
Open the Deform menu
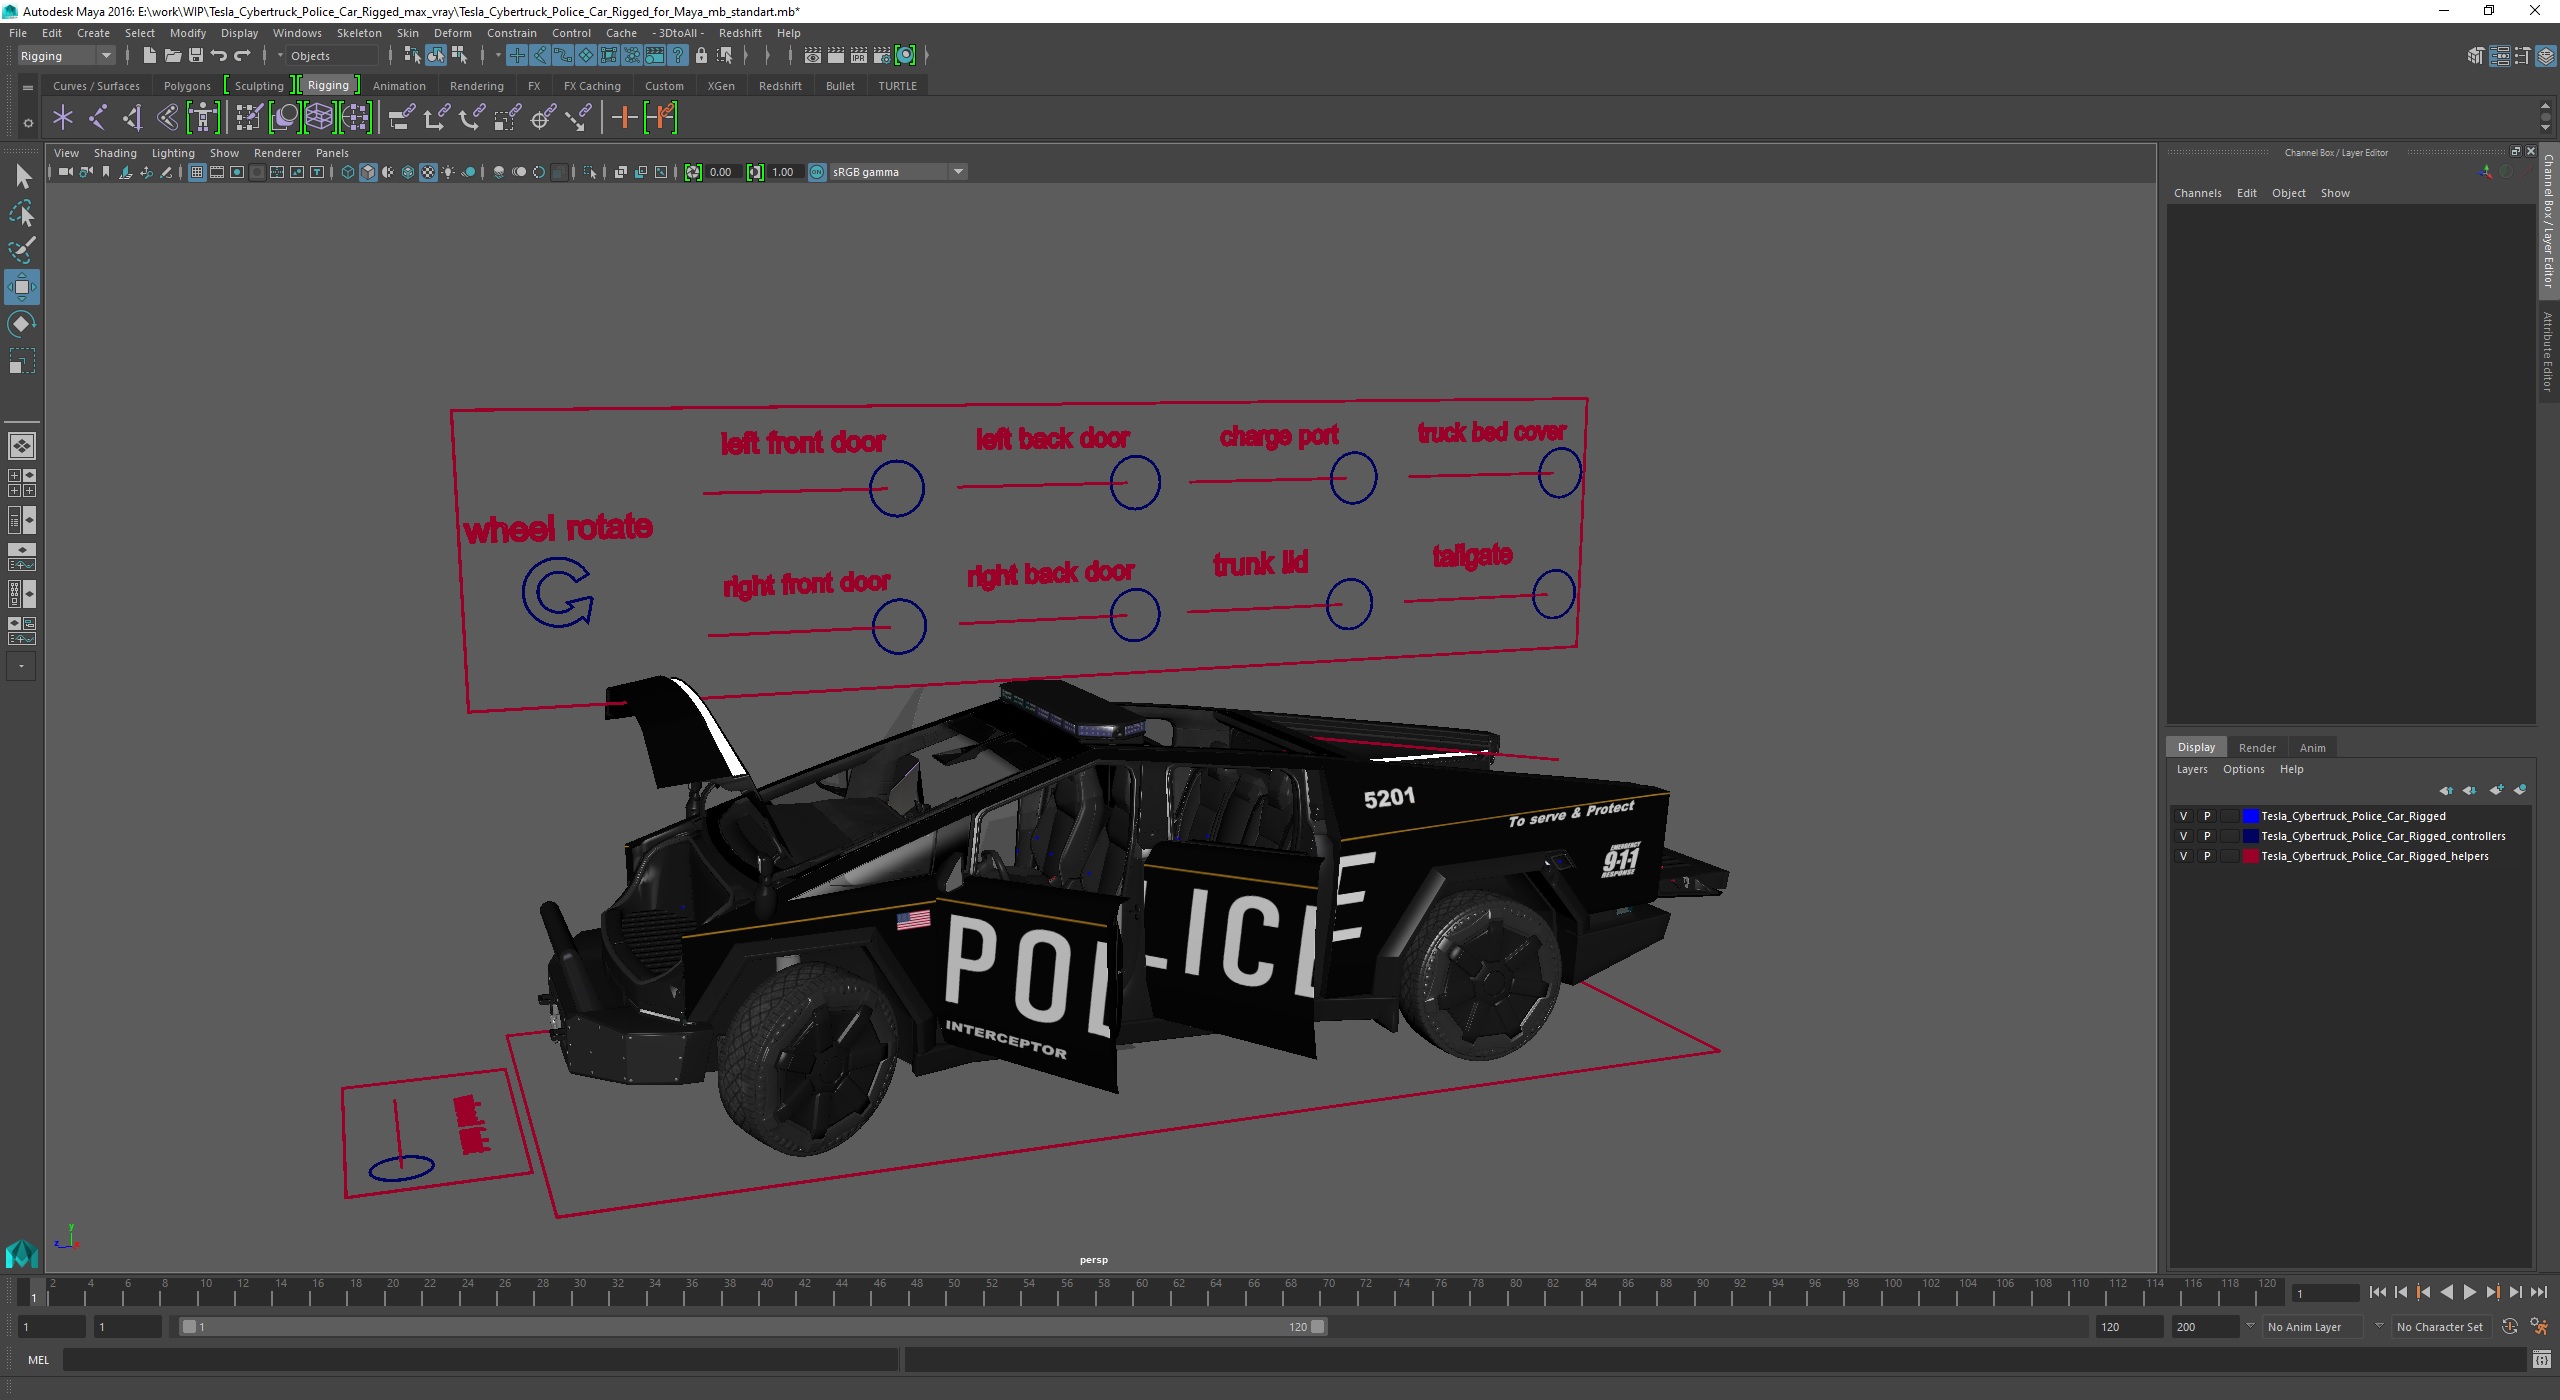click(x=452, y=33)
